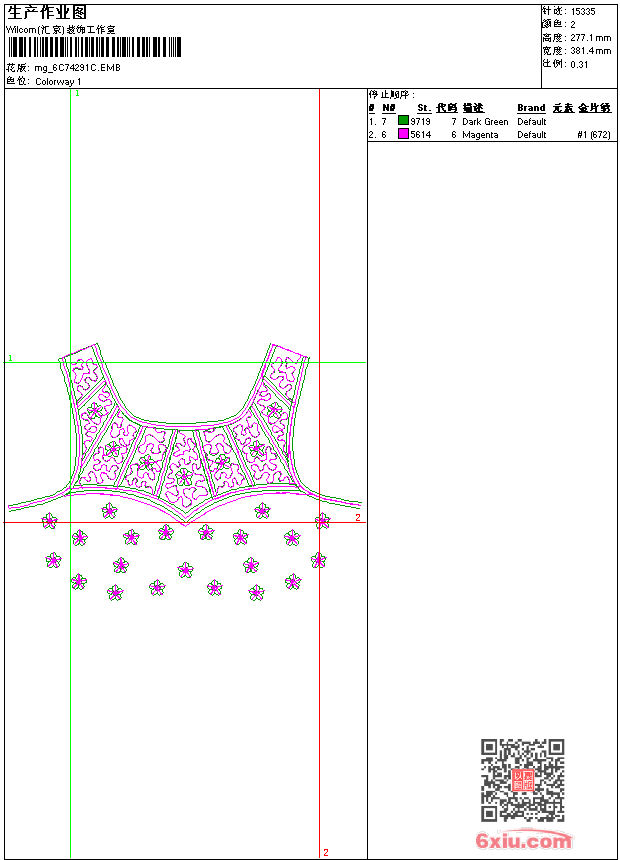Click the stitch count value 15335
620x860 pixels.
point(583,11)
